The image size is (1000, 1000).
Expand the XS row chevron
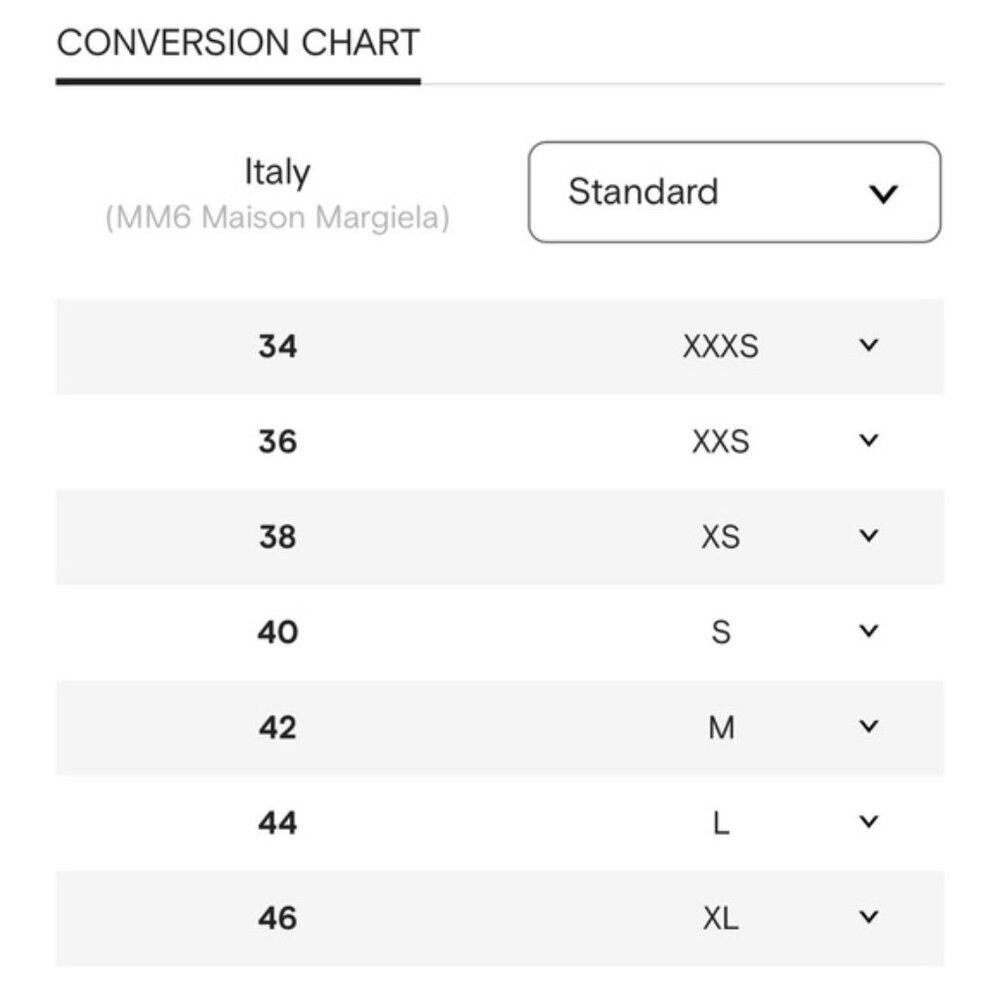pos(869,535)
